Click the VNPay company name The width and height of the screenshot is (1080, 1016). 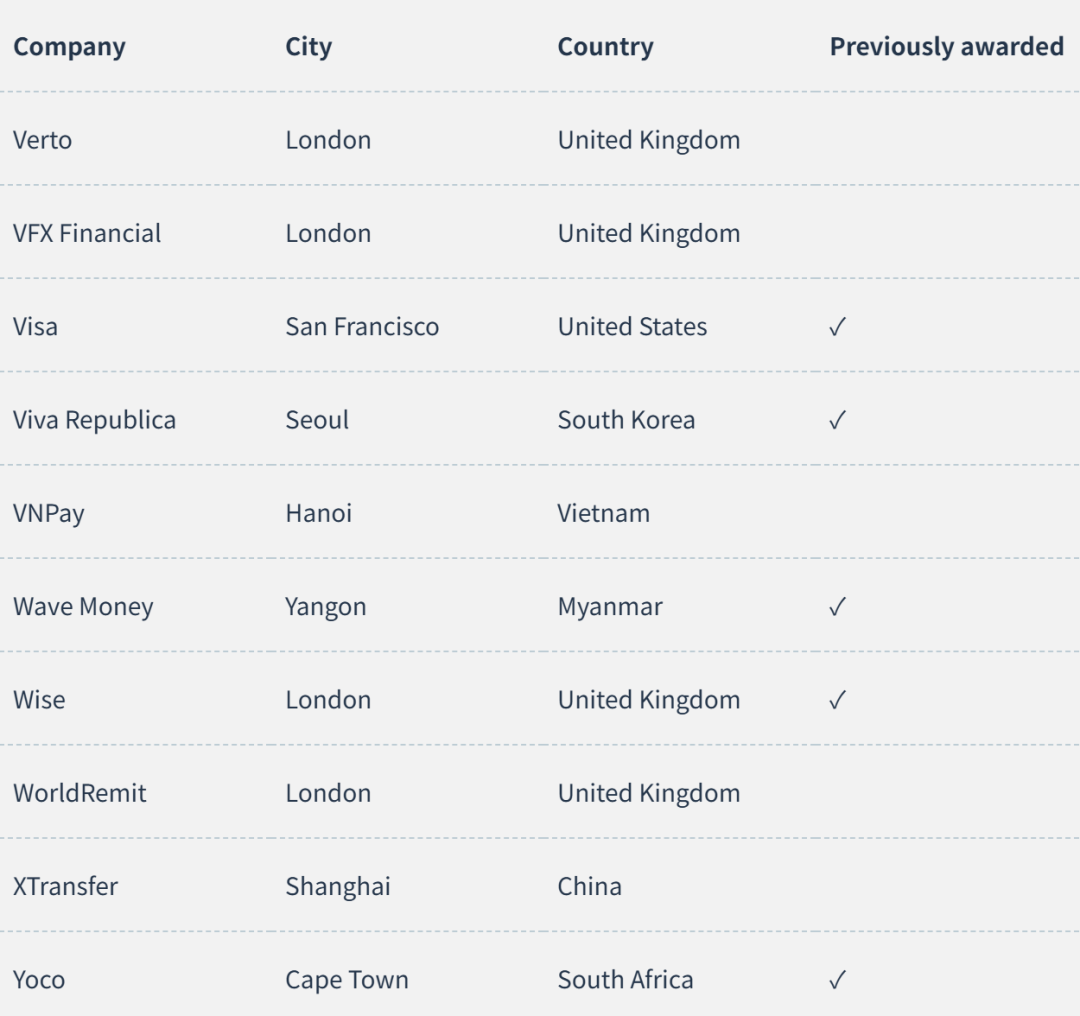click(x=49, y=514)
